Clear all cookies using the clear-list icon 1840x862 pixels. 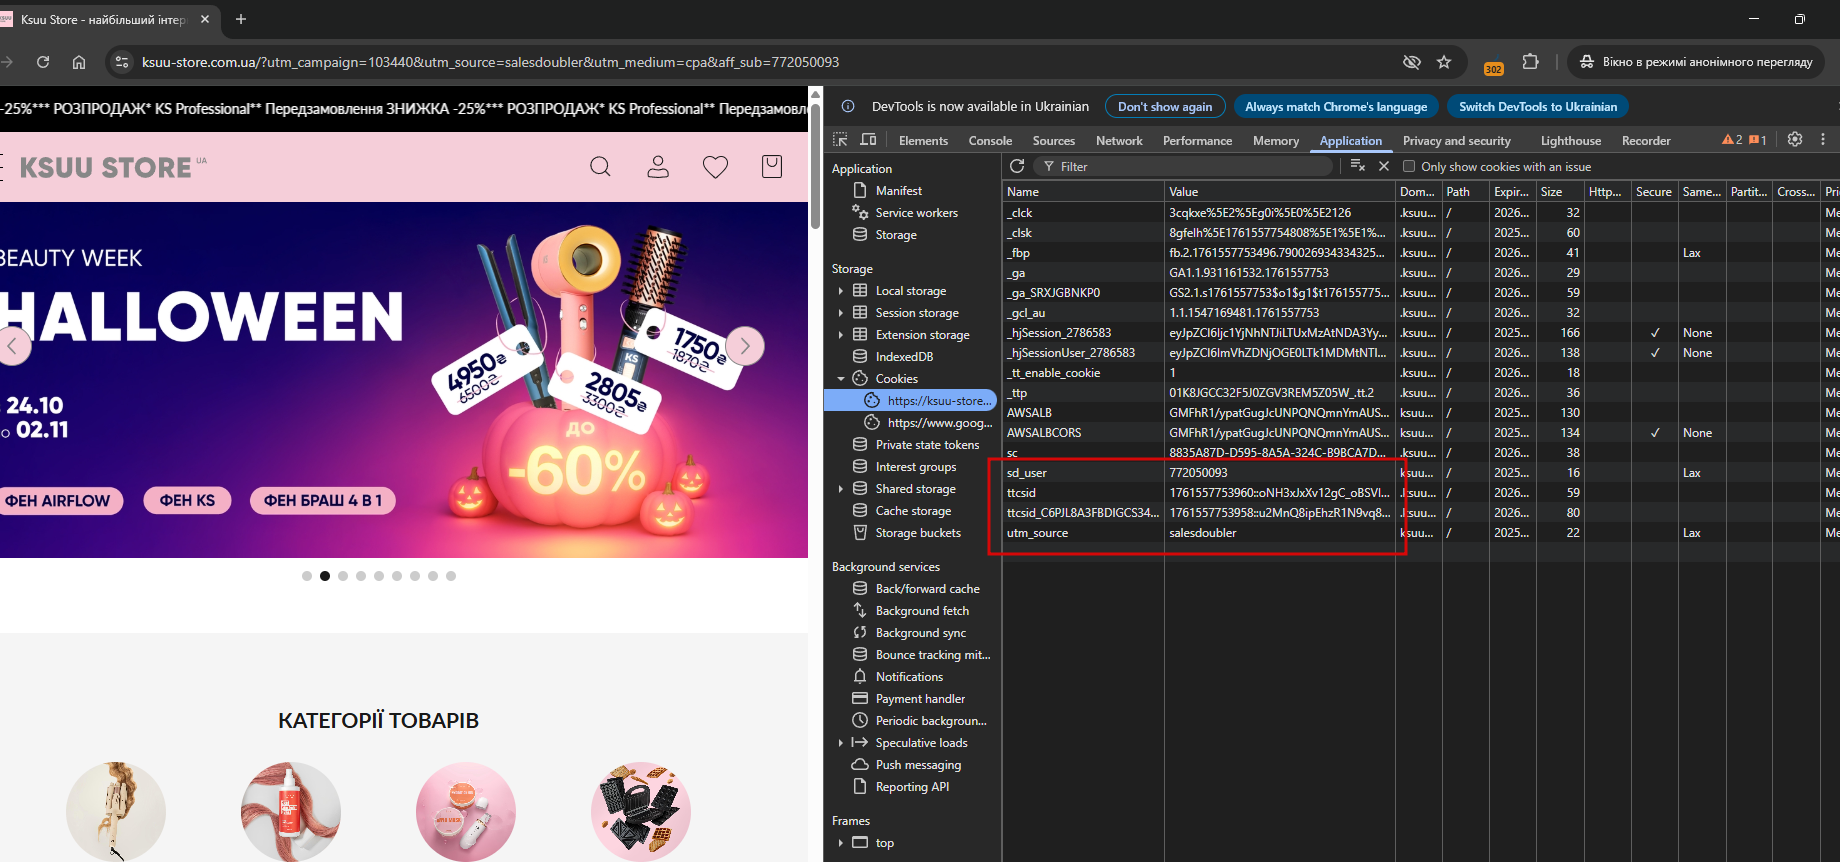point(1357,166)
